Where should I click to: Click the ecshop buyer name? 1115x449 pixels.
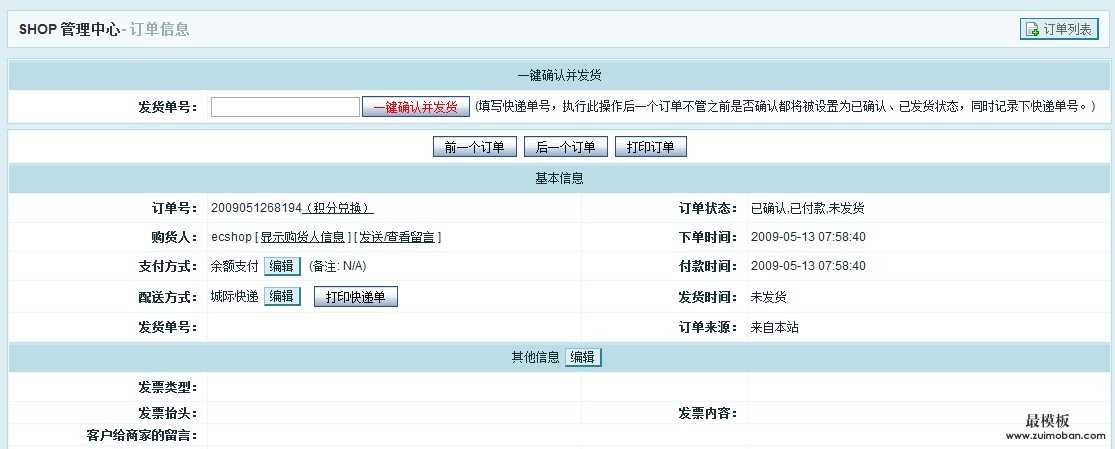click(231, 237)
